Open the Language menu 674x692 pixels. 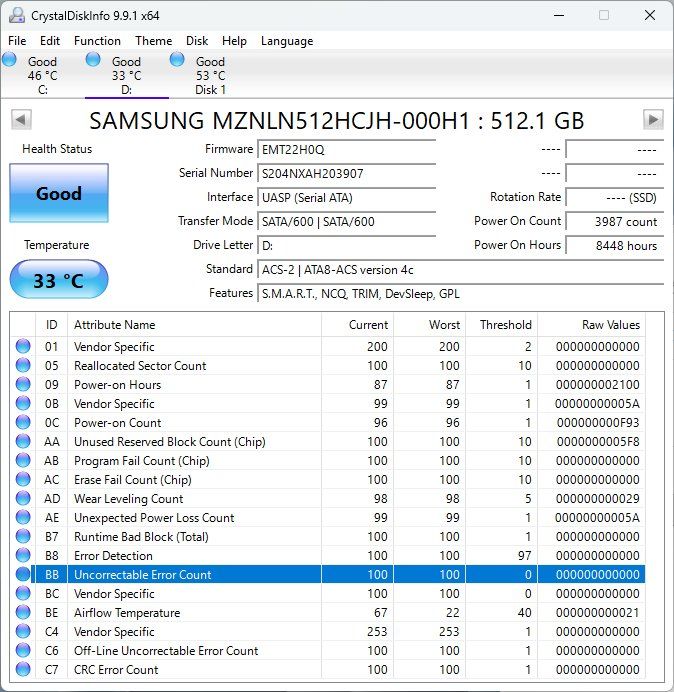click(287, 41)
